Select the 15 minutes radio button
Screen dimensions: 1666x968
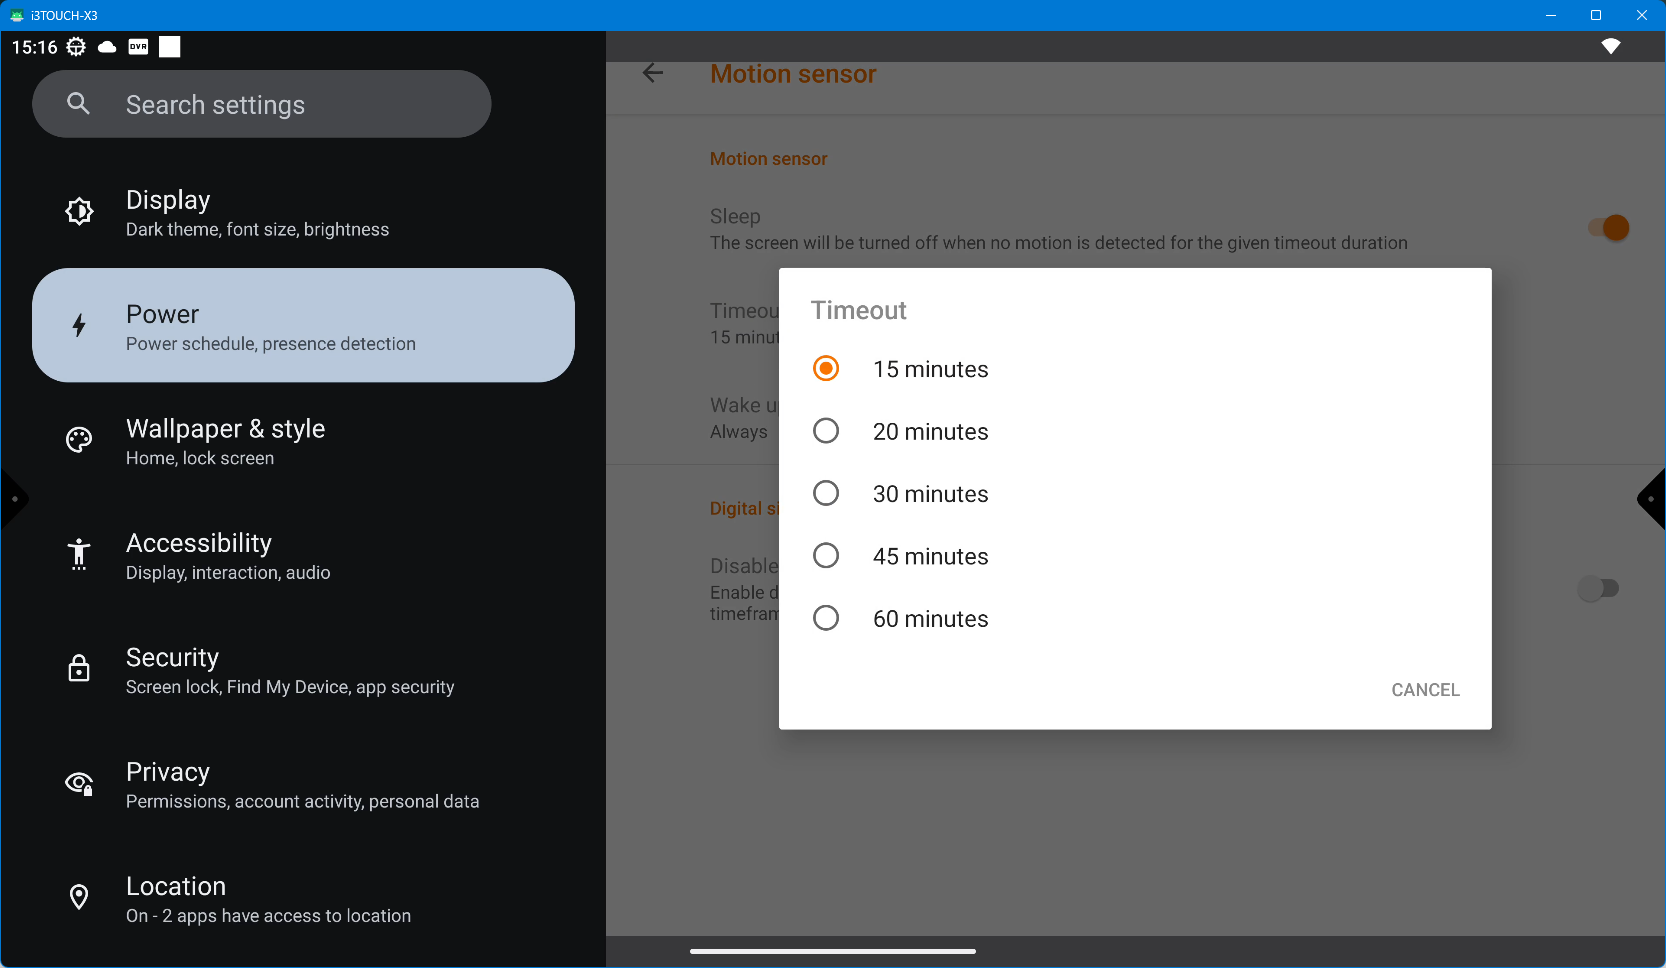[826, 369]
